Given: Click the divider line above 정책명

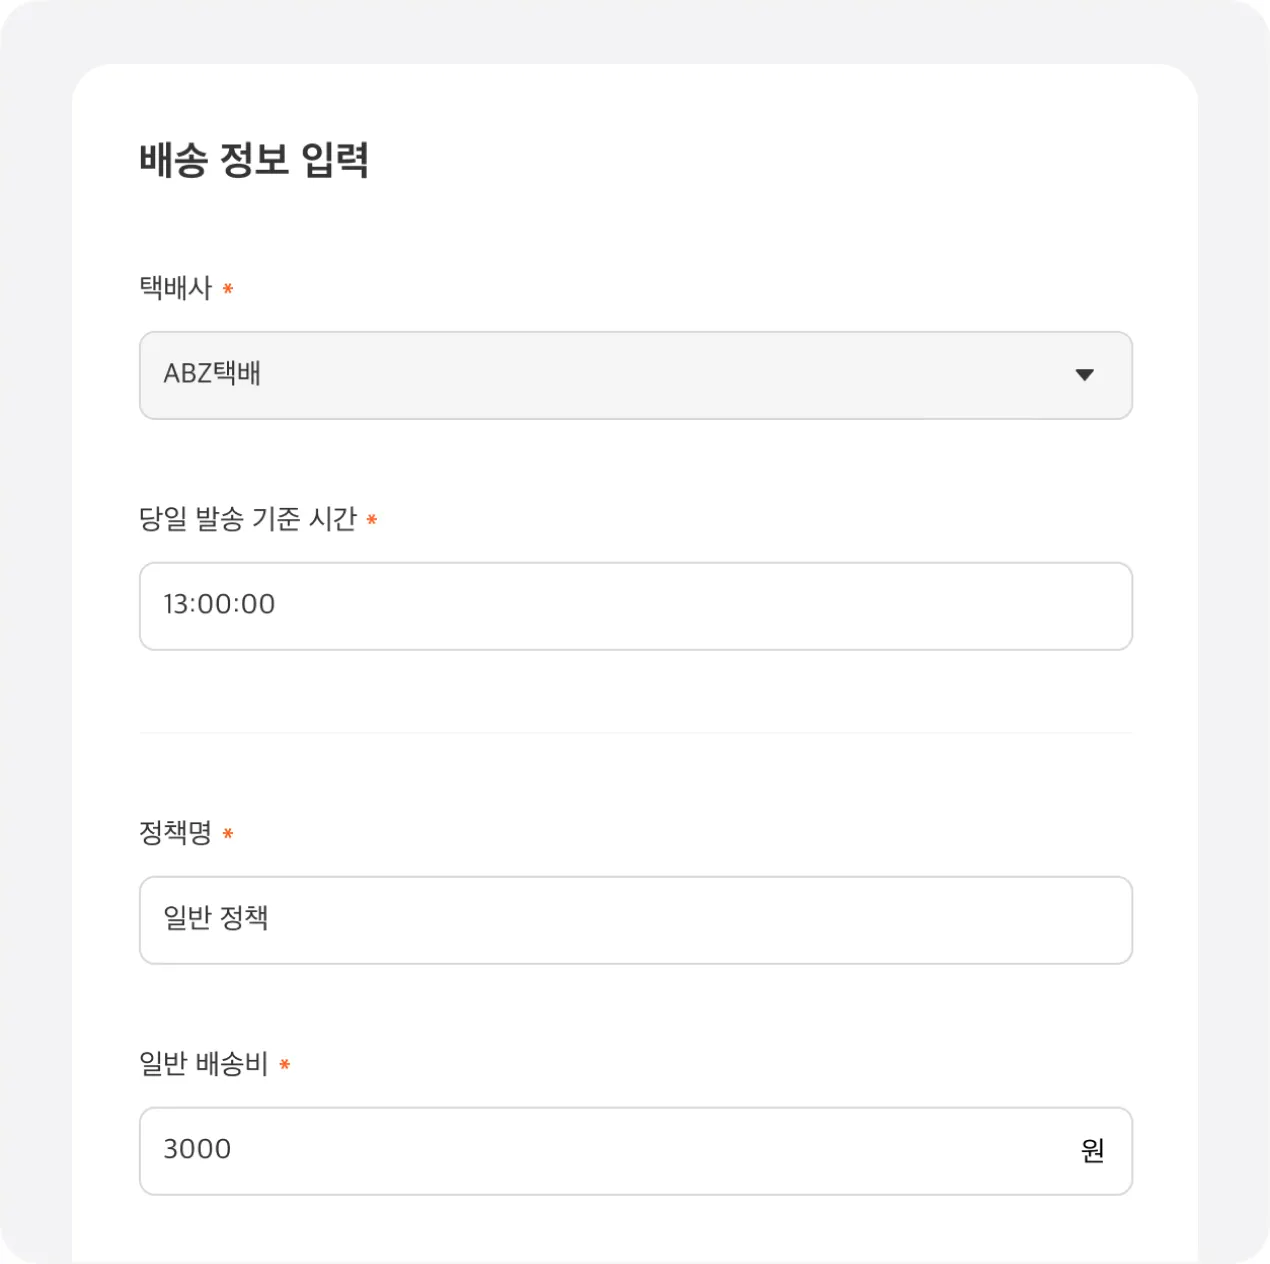Looking at the screenshot, I should 635,733.
